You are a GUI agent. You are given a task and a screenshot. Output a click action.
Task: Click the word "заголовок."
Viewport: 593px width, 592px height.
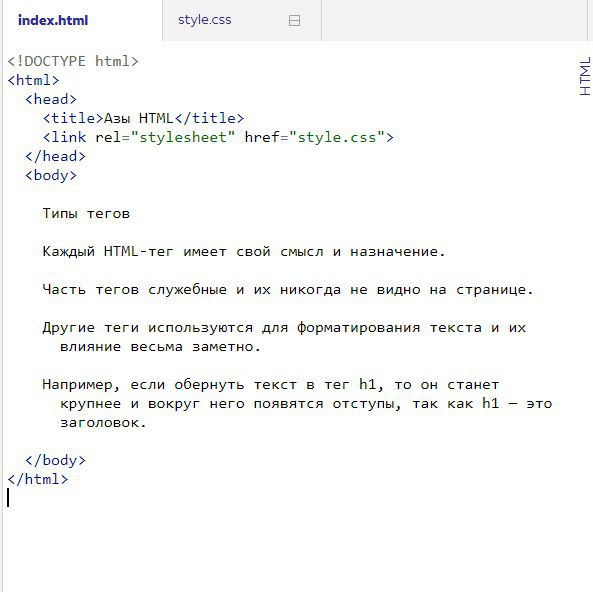[103, 423]
